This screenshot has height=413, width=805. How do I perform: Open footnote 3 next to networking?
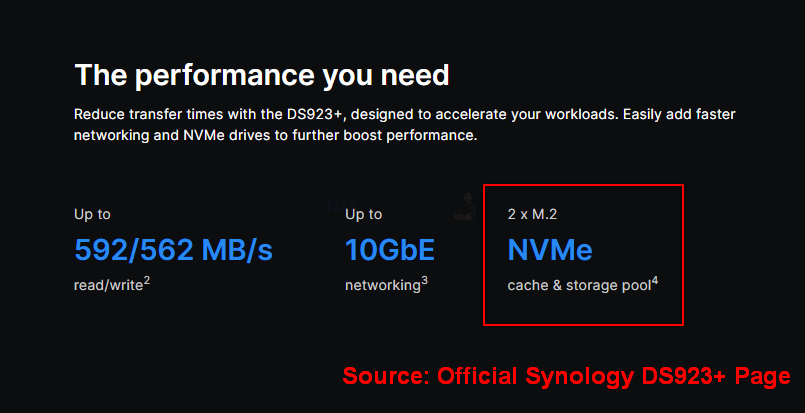pyautogui.click(x=425, y=280)
